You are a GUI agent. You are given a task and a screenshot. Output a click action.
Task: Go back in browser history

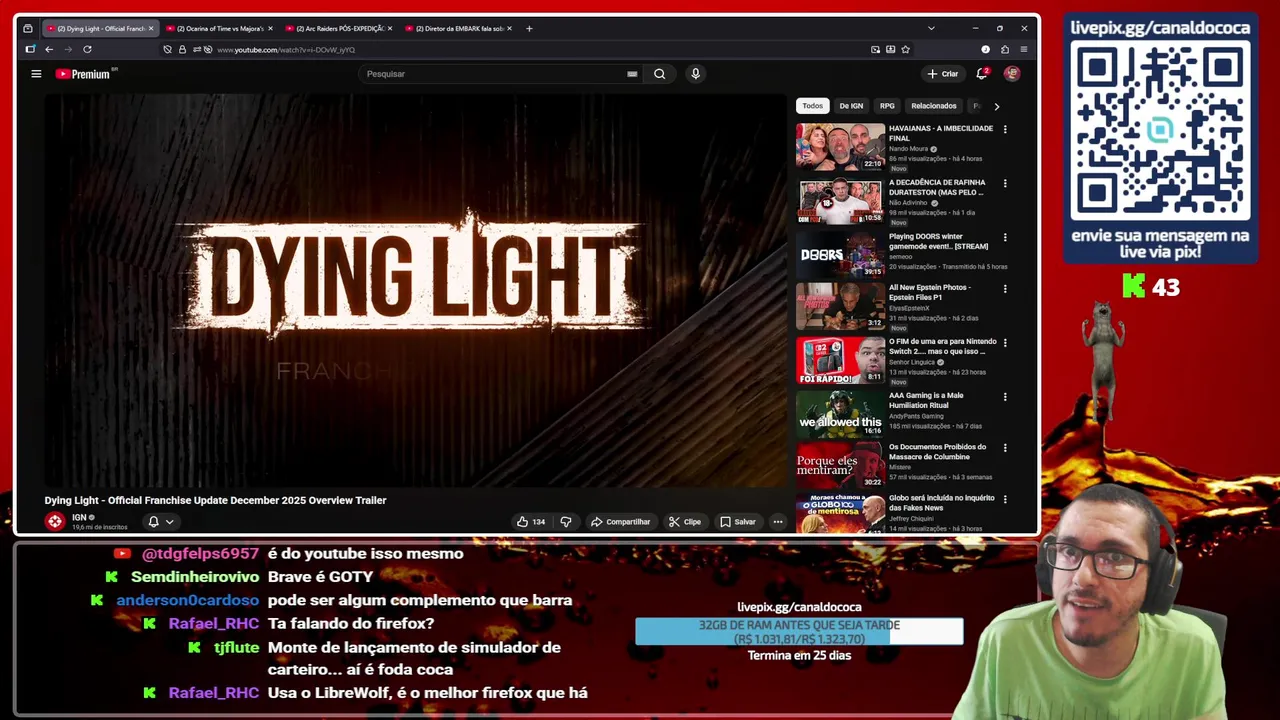point(48,49)
